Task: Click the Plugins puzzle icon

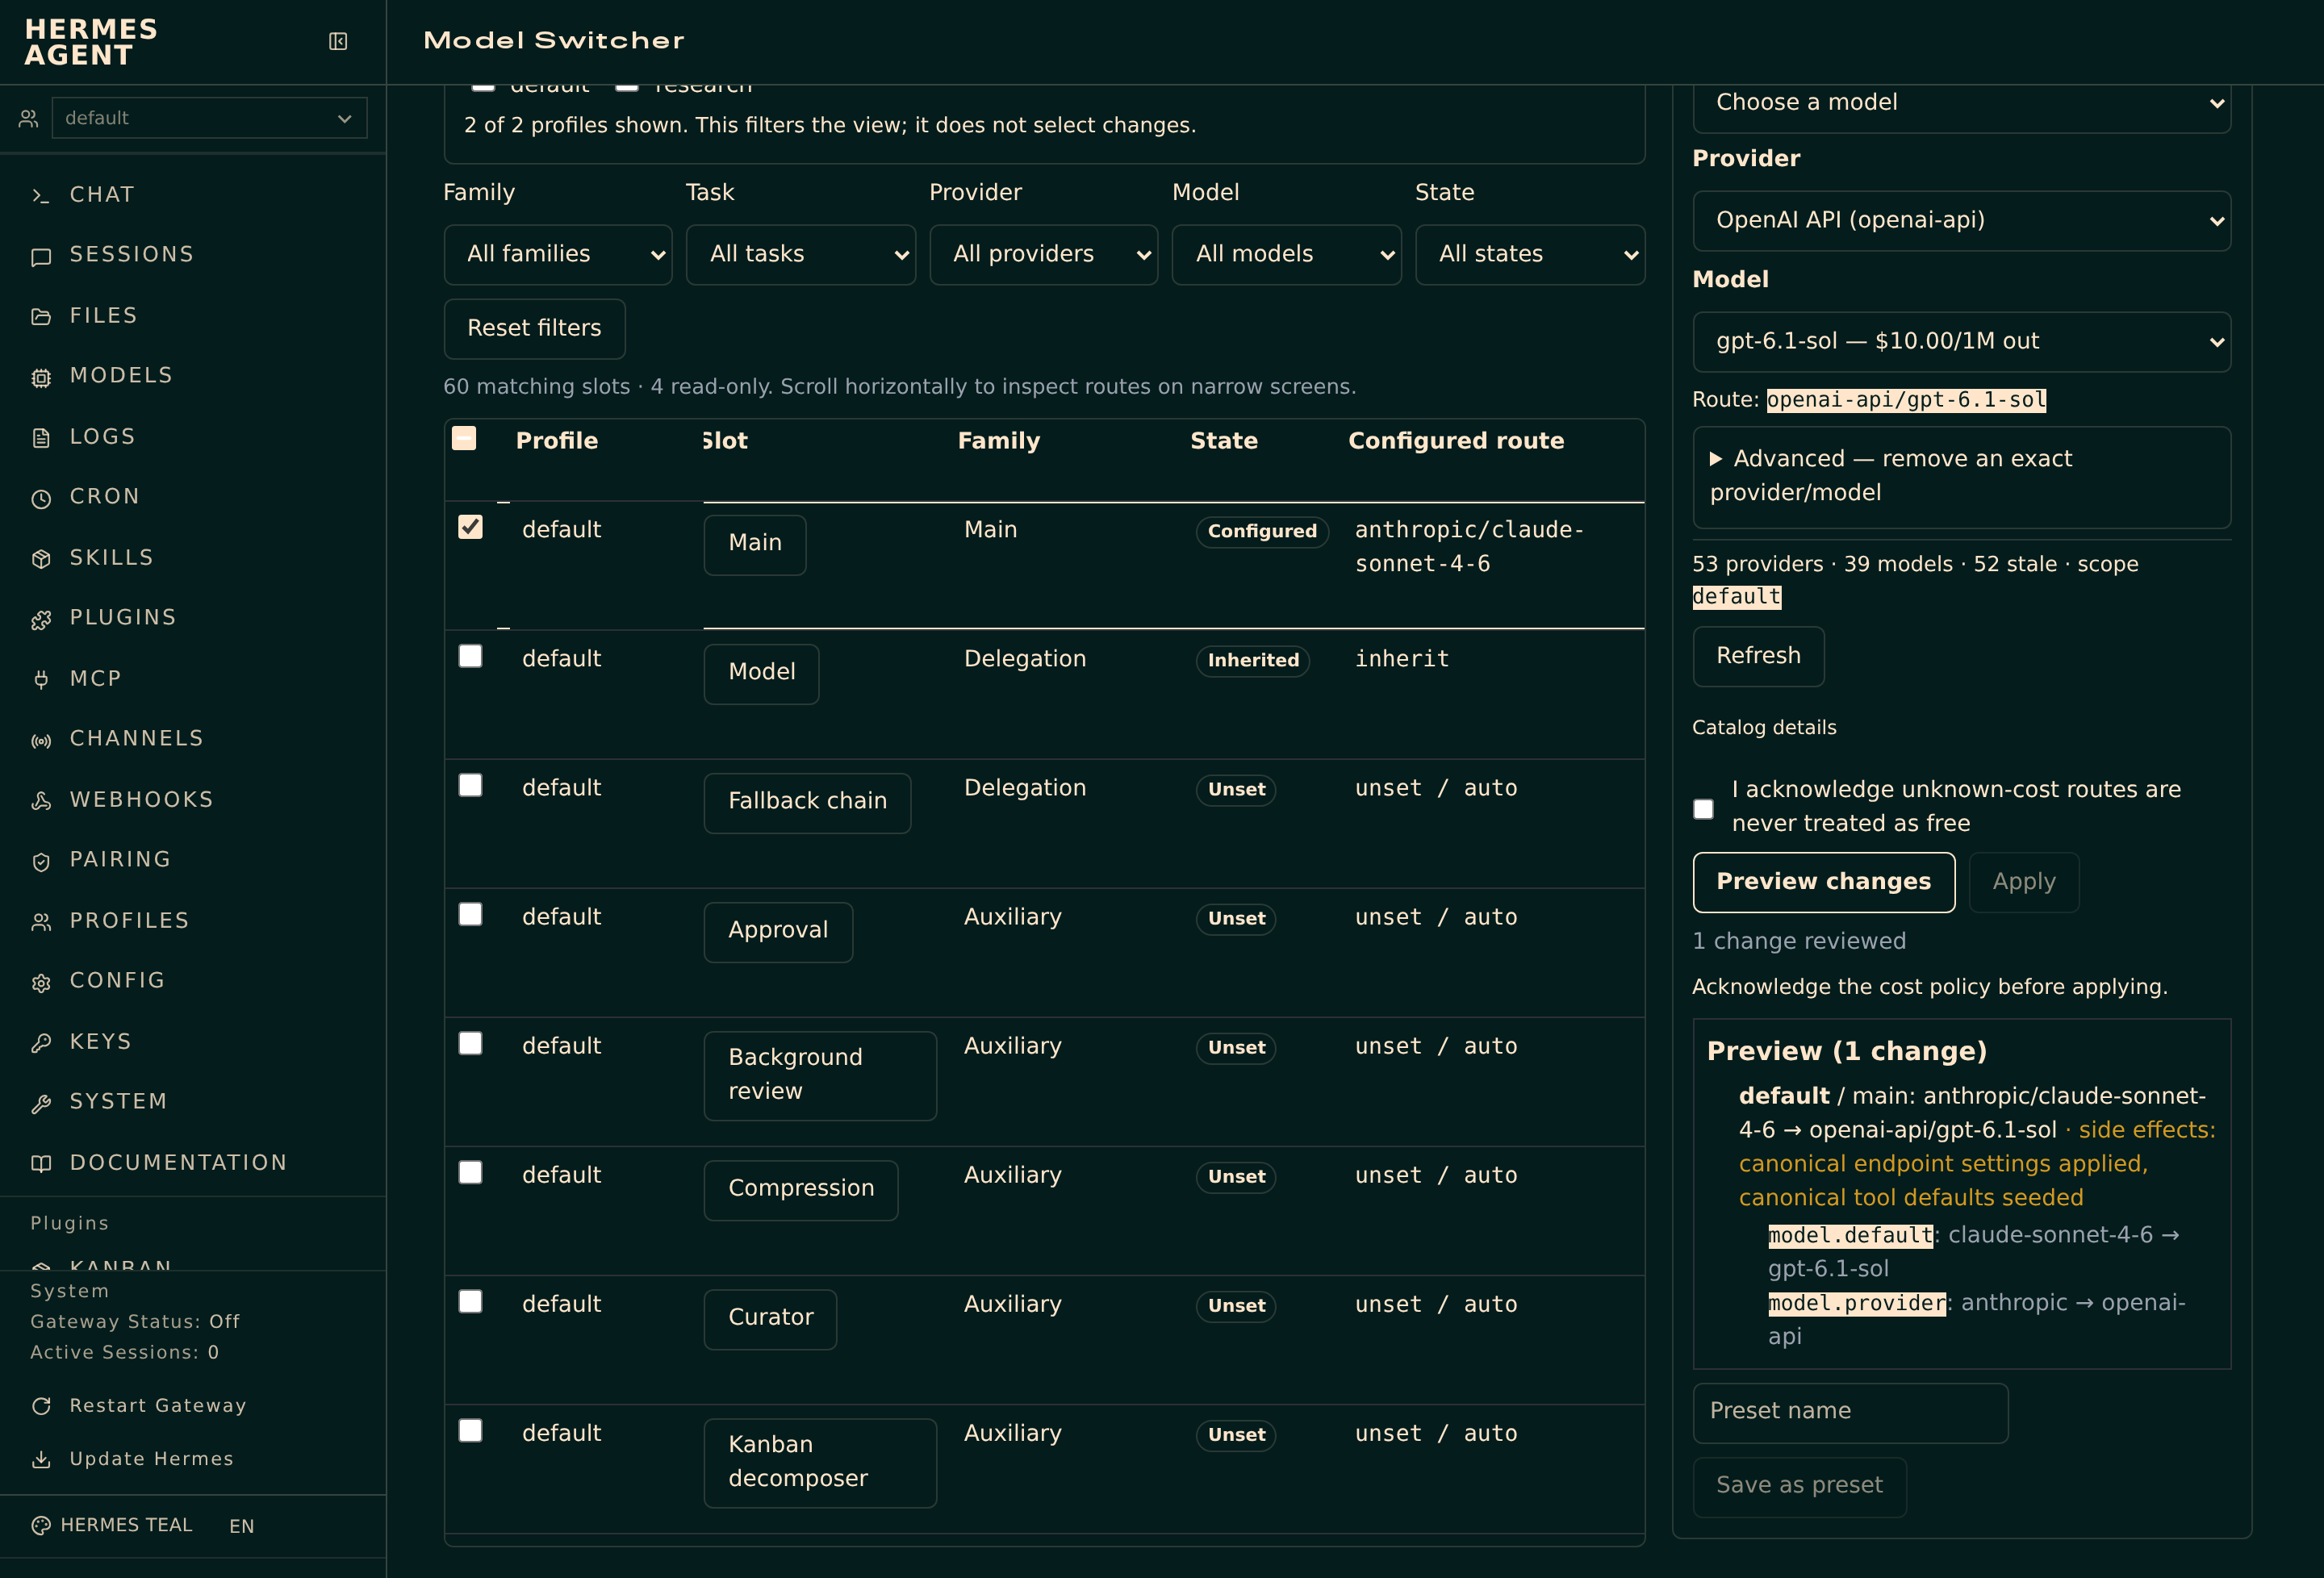Action: tap(41, 620)
